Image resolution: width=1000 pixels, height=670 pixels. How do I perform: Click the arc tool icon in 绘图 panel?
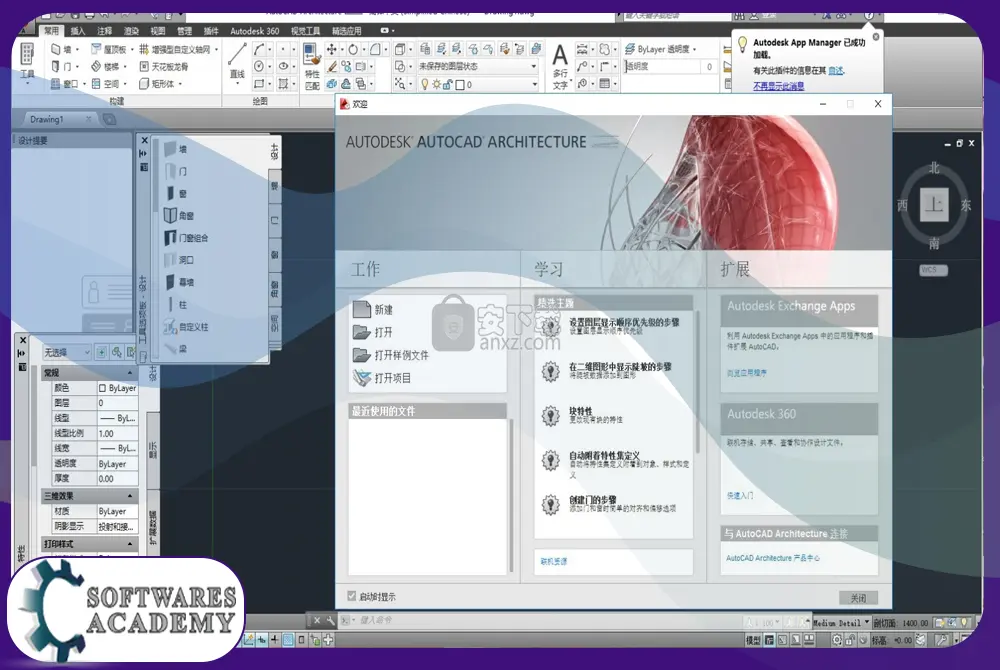tap(259, 49)
